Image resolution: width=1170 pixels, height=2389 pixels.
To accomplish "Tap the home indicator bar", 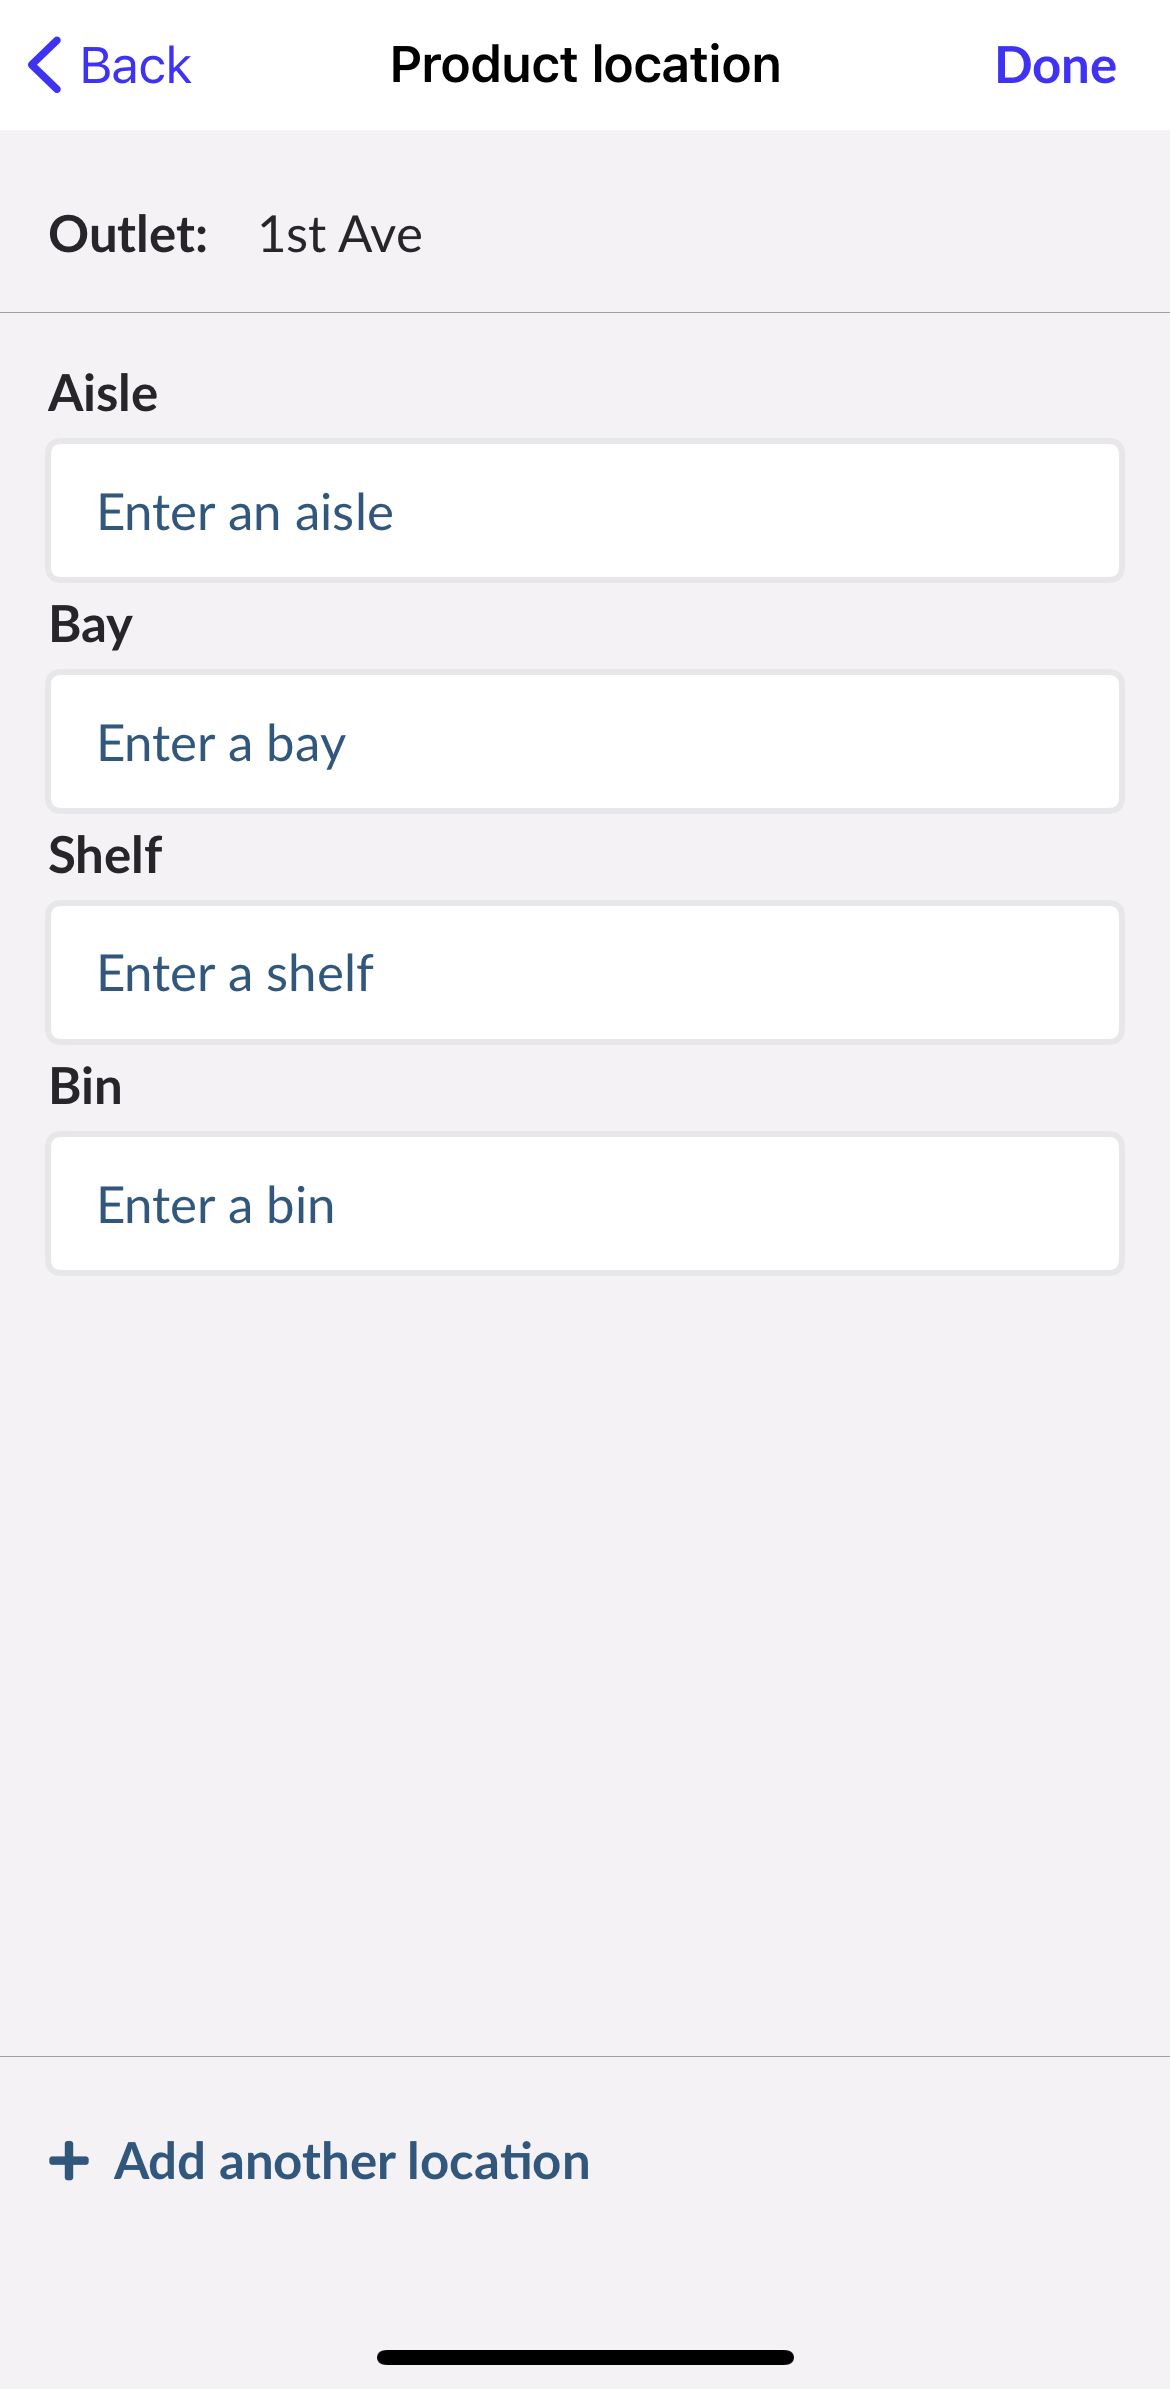I will pyautogui.click(x=585, y=2357).
